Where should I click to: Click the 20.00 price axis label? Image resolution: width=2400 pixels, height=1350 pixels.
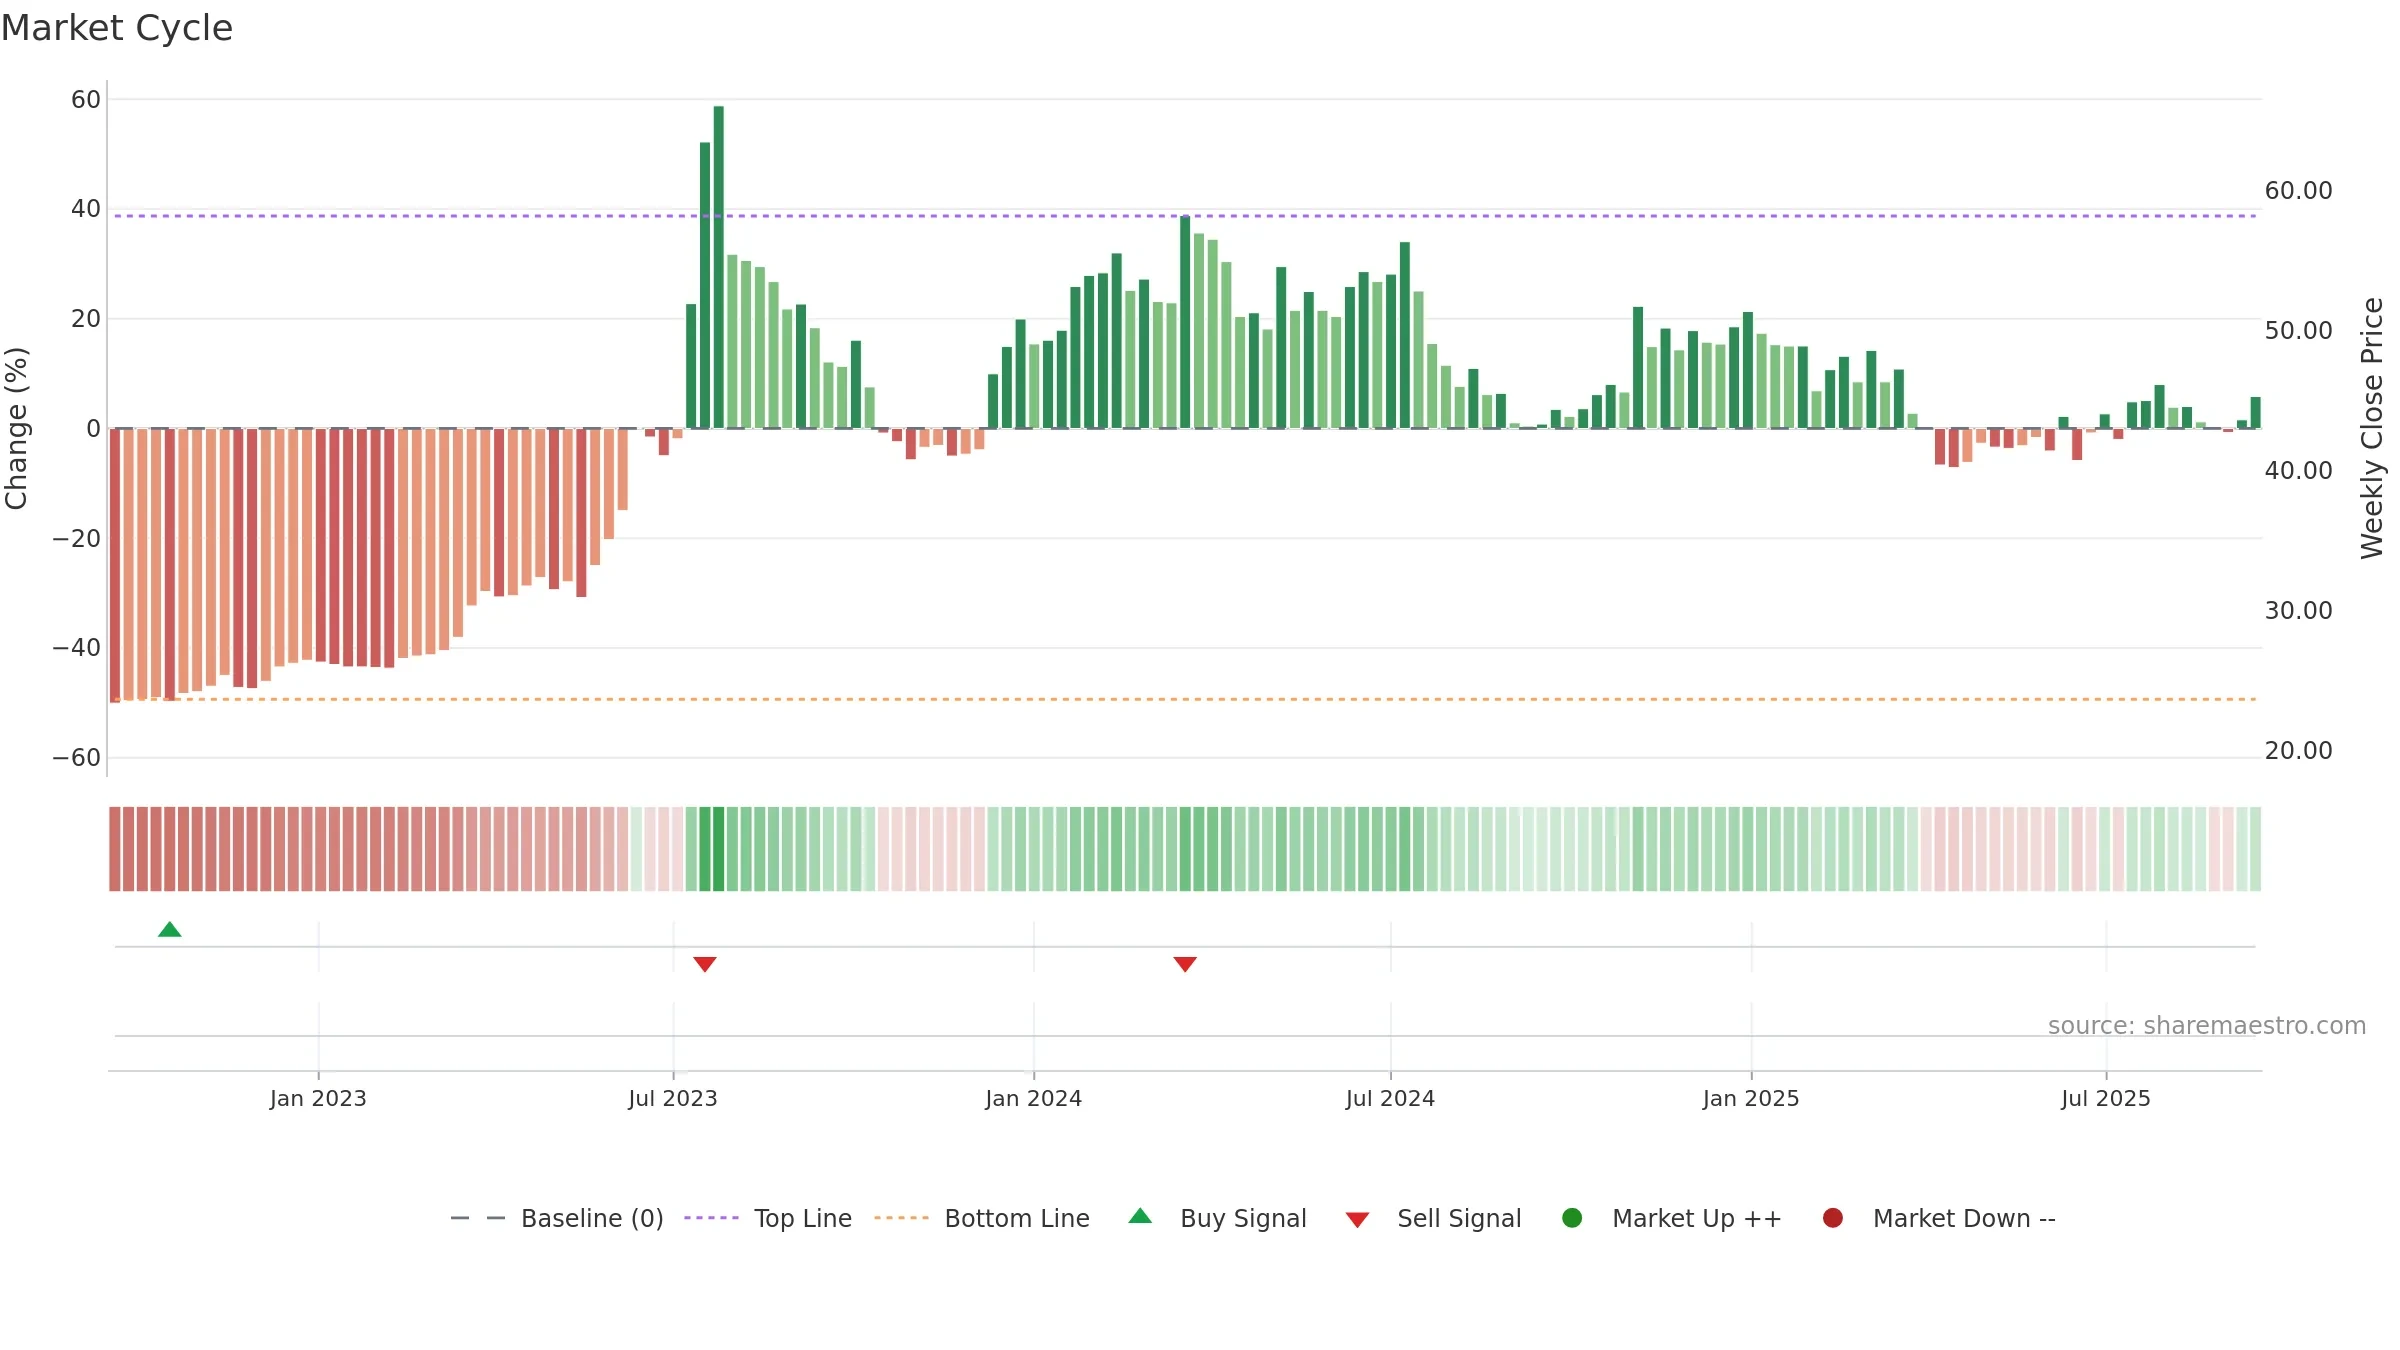click(2298, 751)
